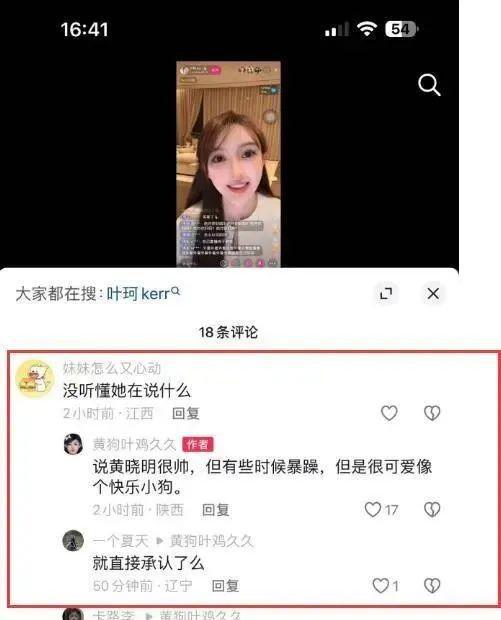The width and height of the screenshot is (501, 620).
Task: Tap 回复 under the 江西 comment
Action: [186, 413]
